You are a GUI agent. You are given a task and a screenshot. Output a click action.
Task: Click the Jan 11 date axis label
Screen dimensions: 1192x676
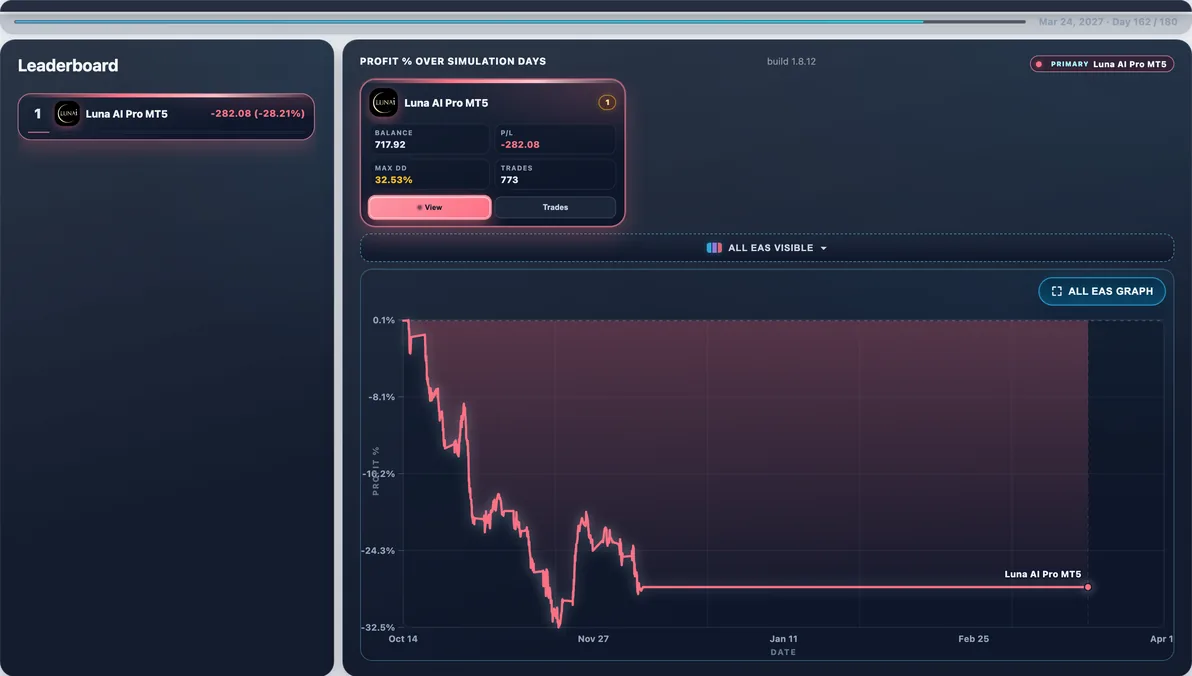point(783,639)
